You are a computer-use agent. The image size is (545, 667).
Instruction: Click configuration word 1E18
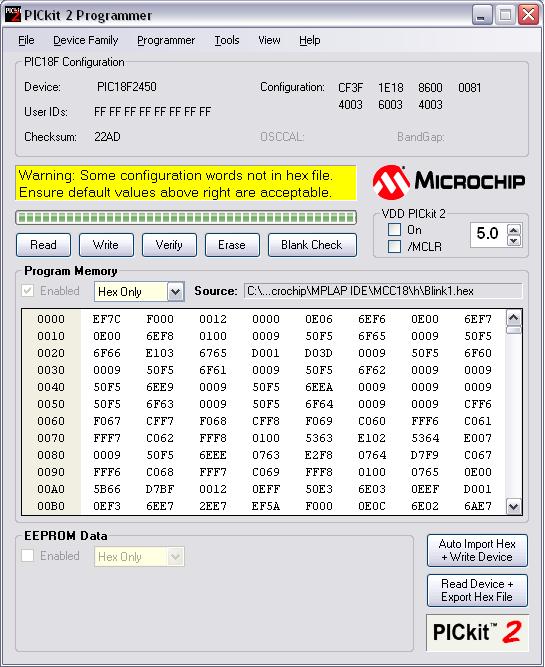pos(391,88)
